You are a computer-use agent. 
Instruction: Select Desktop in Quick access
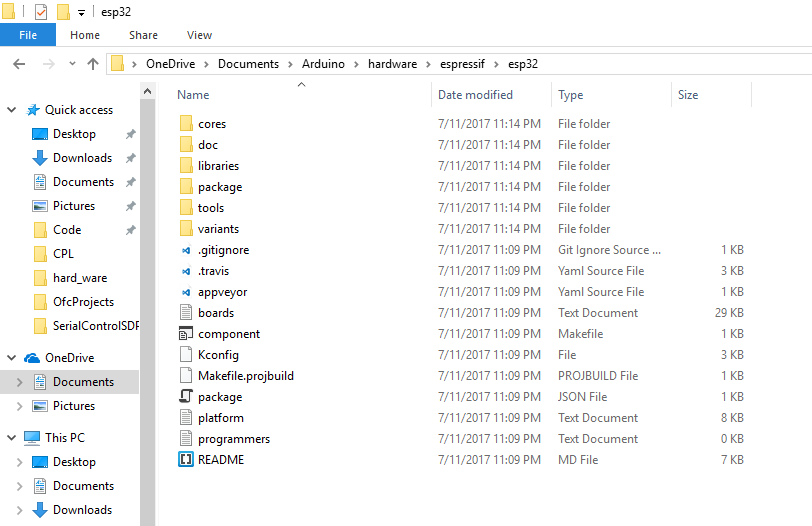[74, 134]
